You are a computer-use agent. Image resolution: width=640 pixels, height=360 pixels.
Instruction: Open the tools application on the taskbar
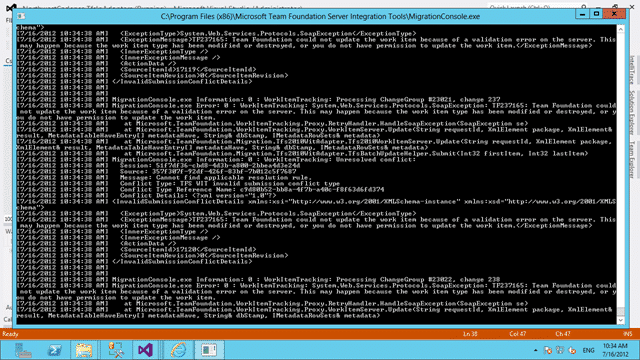click(116, 350)
